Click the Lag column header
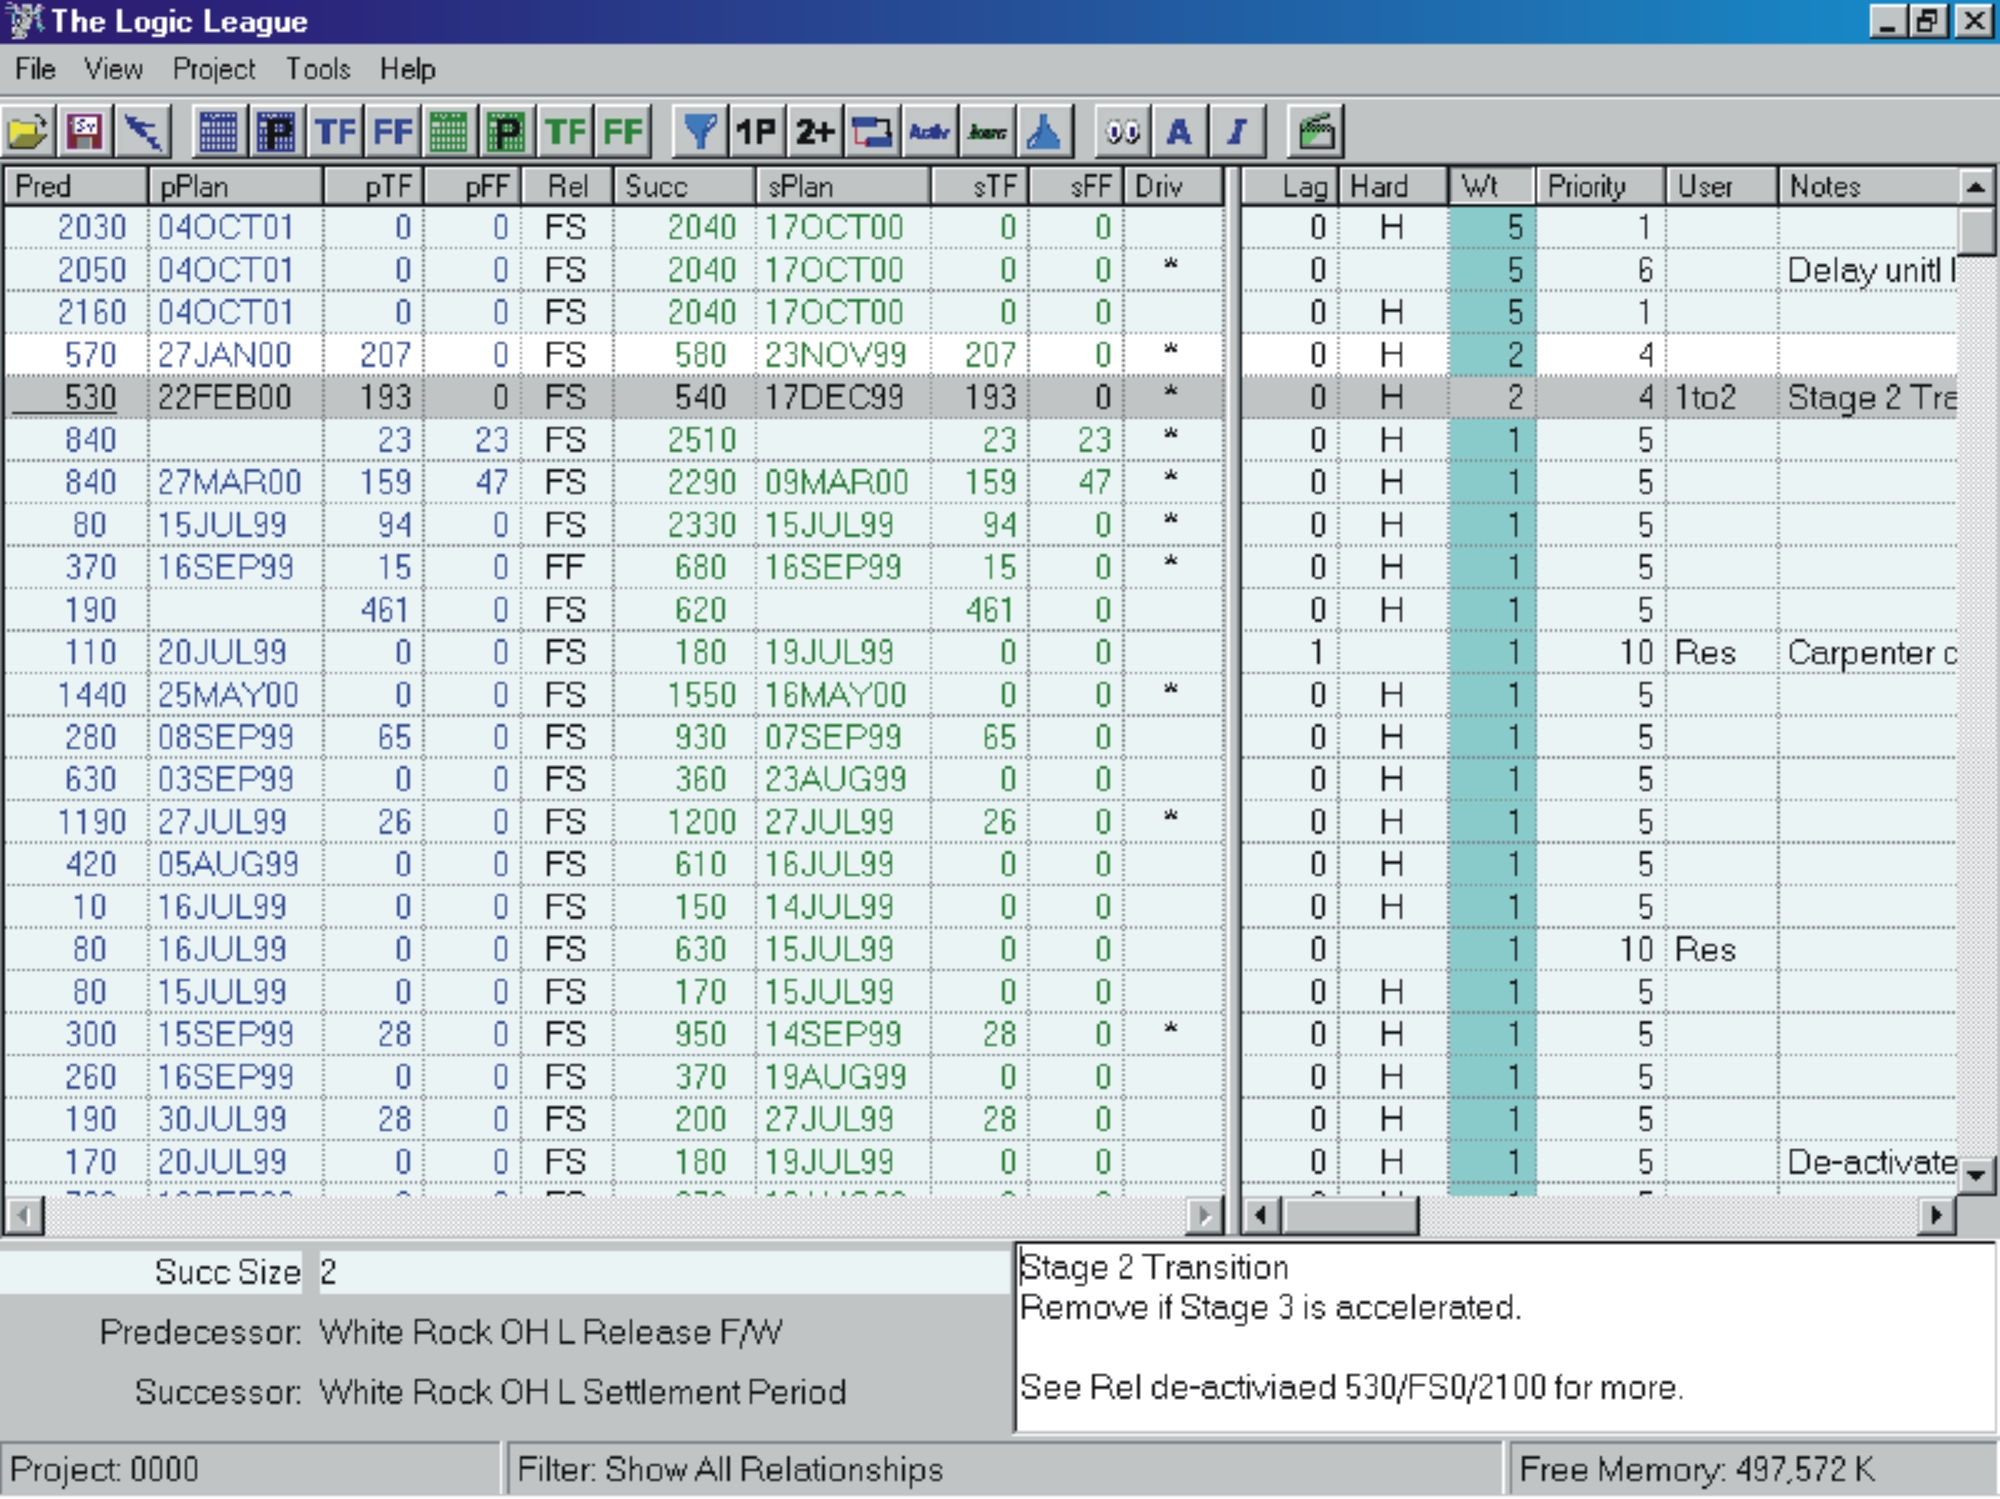 point(1289,186)
